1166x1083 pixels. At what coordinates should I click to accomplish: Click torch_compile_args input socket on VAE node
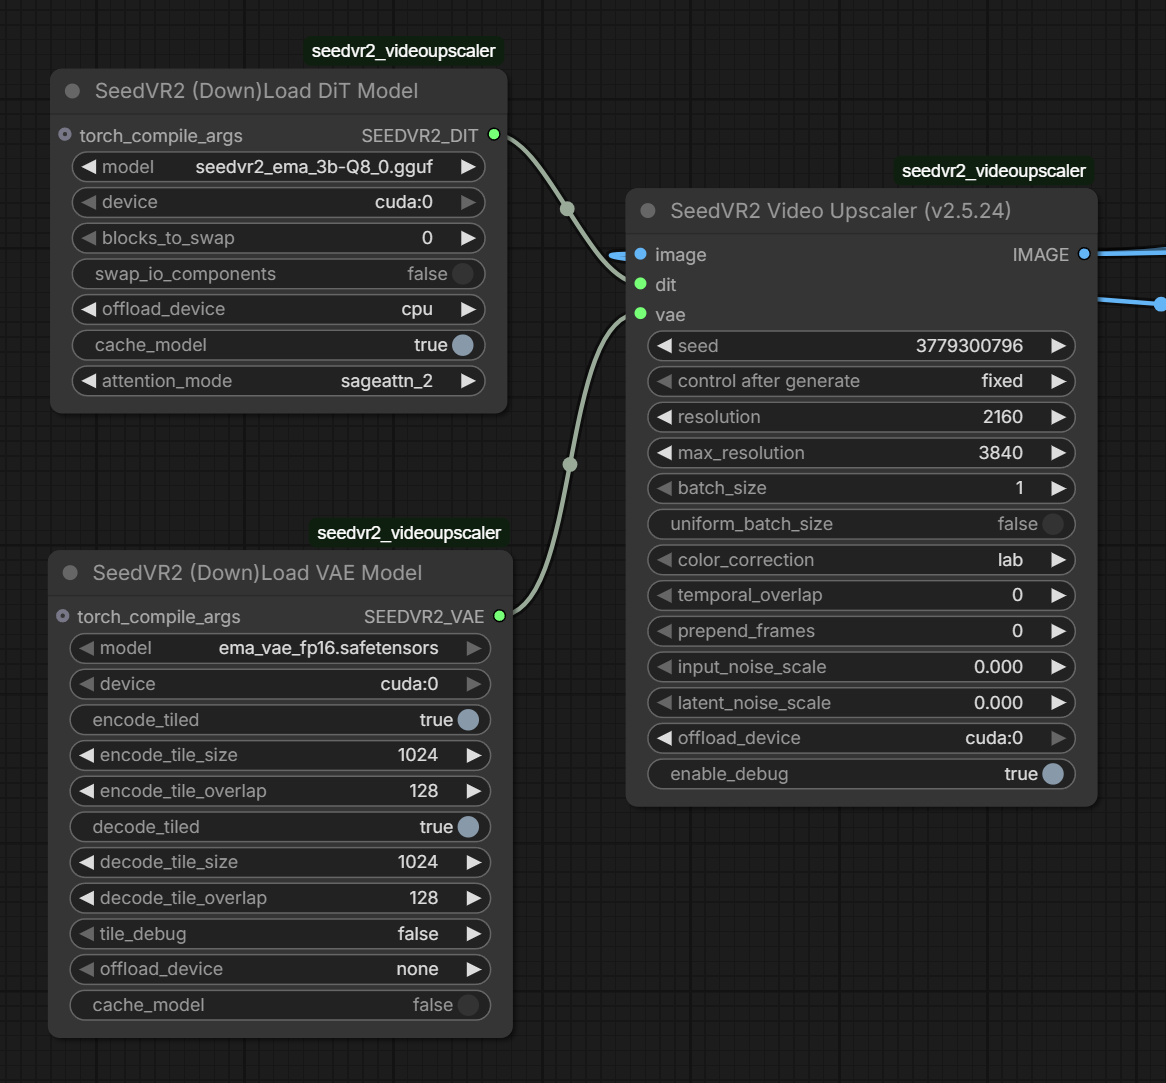[62, 616]
